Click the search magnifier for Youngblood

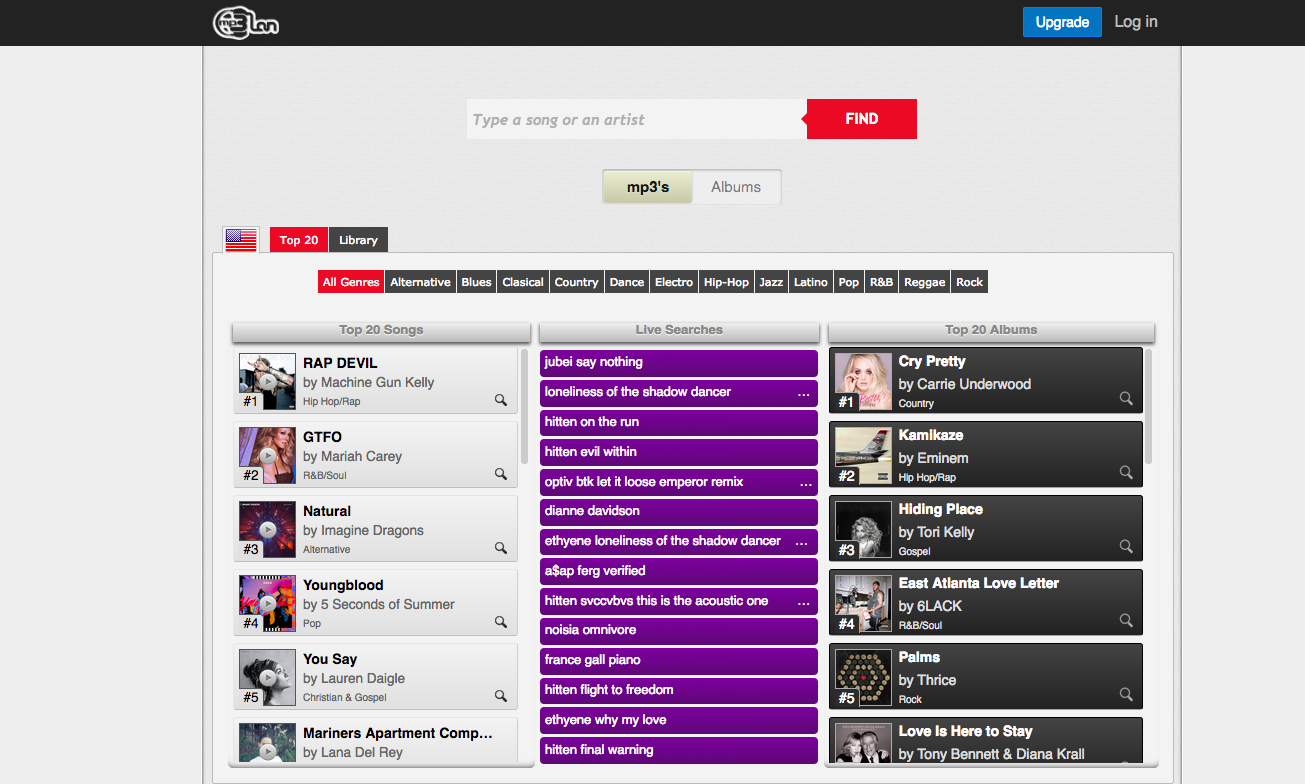point(501,622)
